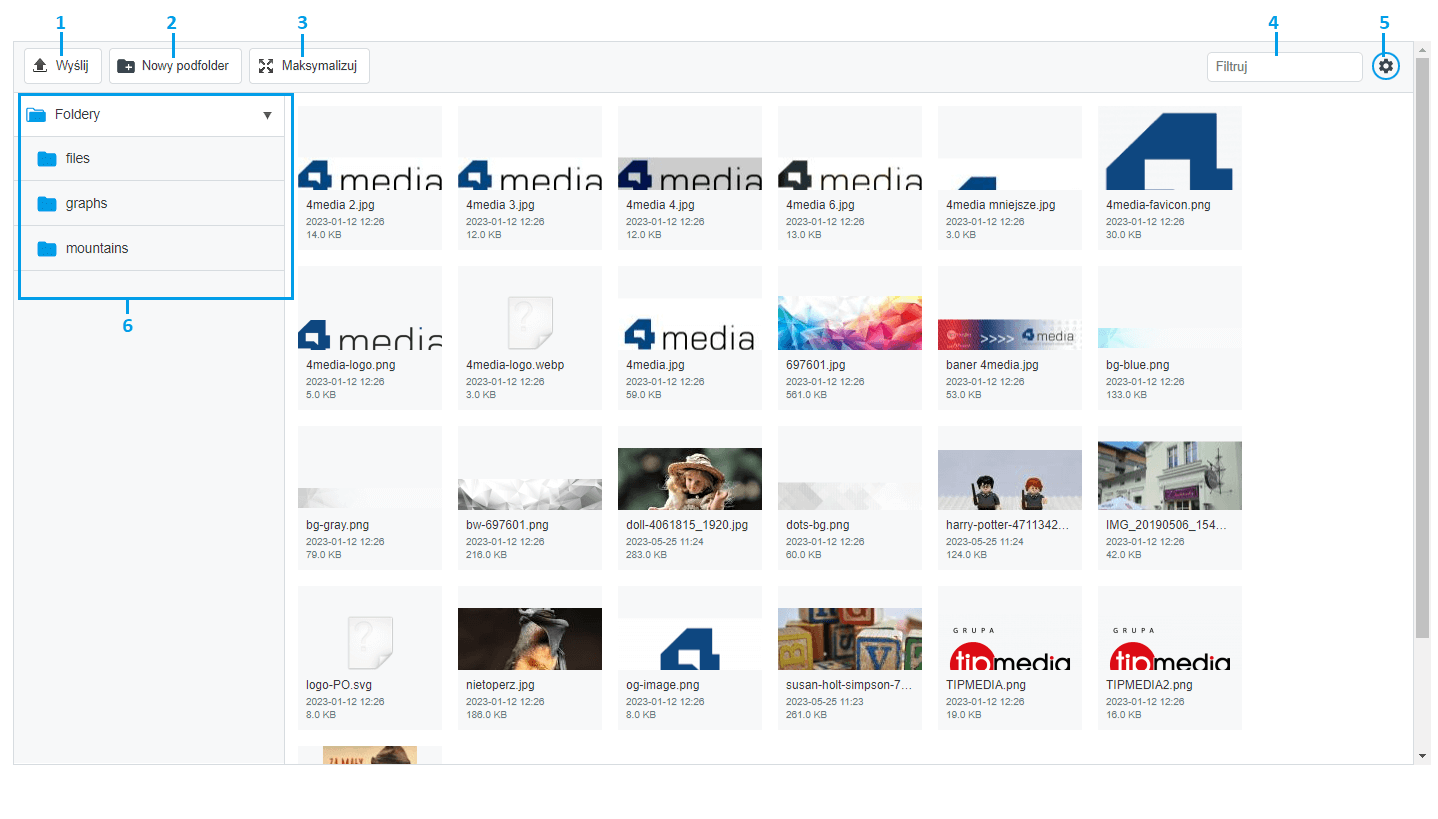Image resolution: width=1438 pixels, height=819 pixels.
Task: Create a new subfolder with Nowy podfolder
Action: [175, 66]
